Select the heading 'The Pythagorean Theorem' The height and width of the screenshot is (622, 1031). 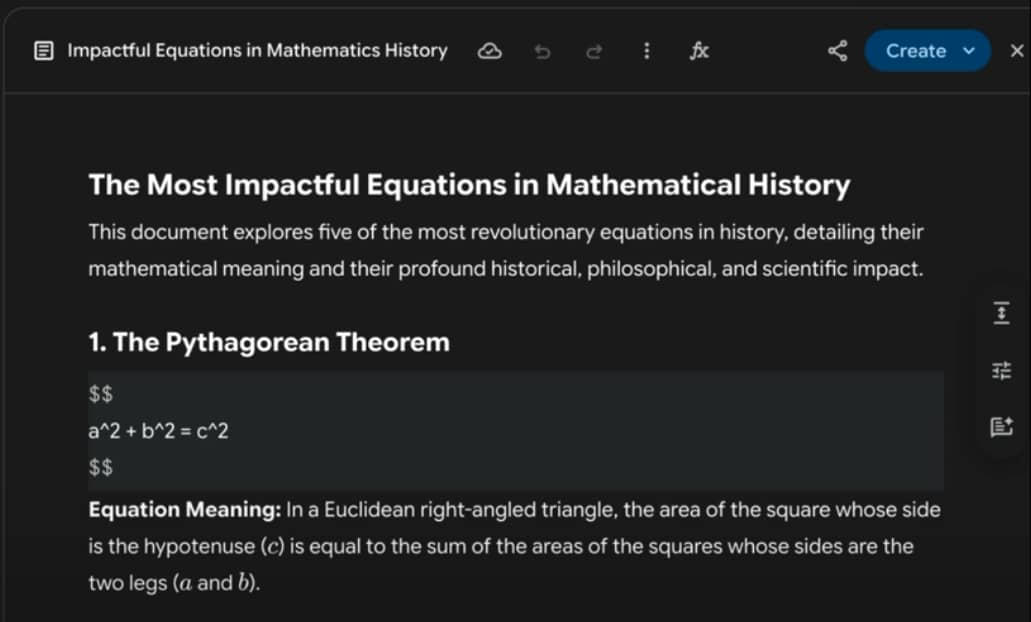point(268,341)
